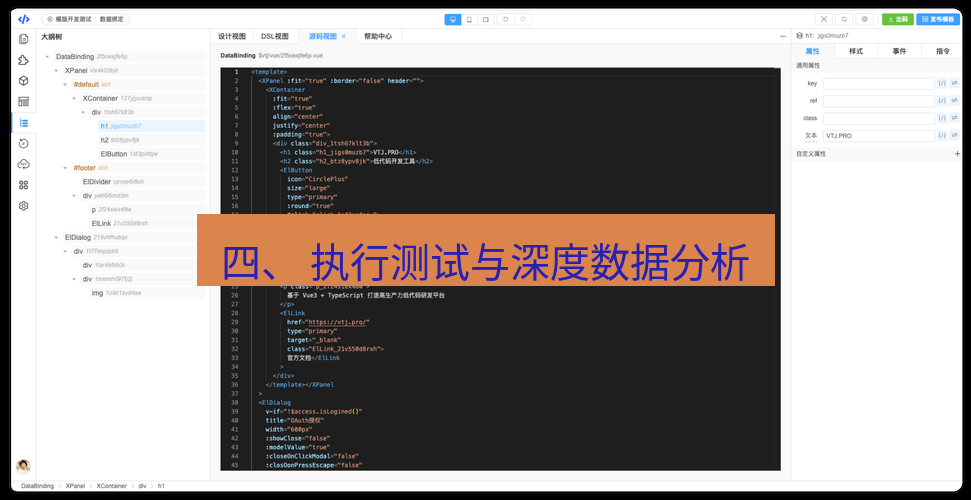This screenshot has width=971, height=500.
Task: Click the undo arrow in top toolbar
Action: tap(506, 19)
